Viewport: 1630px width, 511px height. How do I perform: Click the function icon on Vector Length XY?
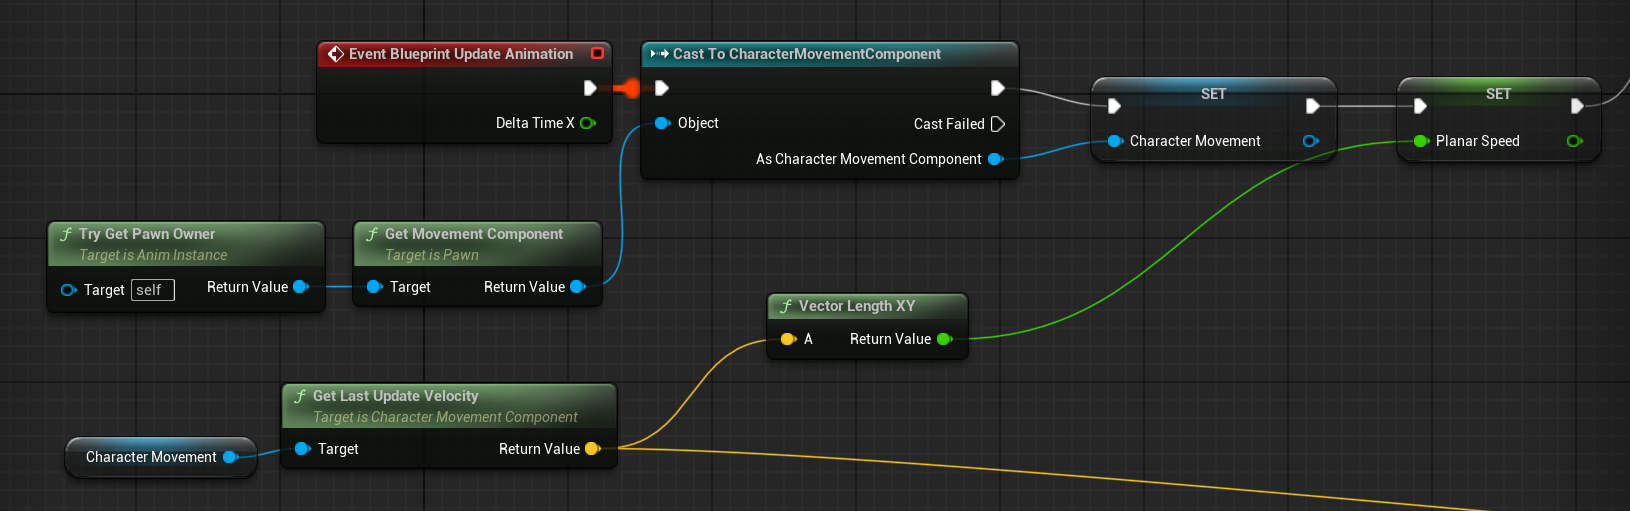(786, 306)
